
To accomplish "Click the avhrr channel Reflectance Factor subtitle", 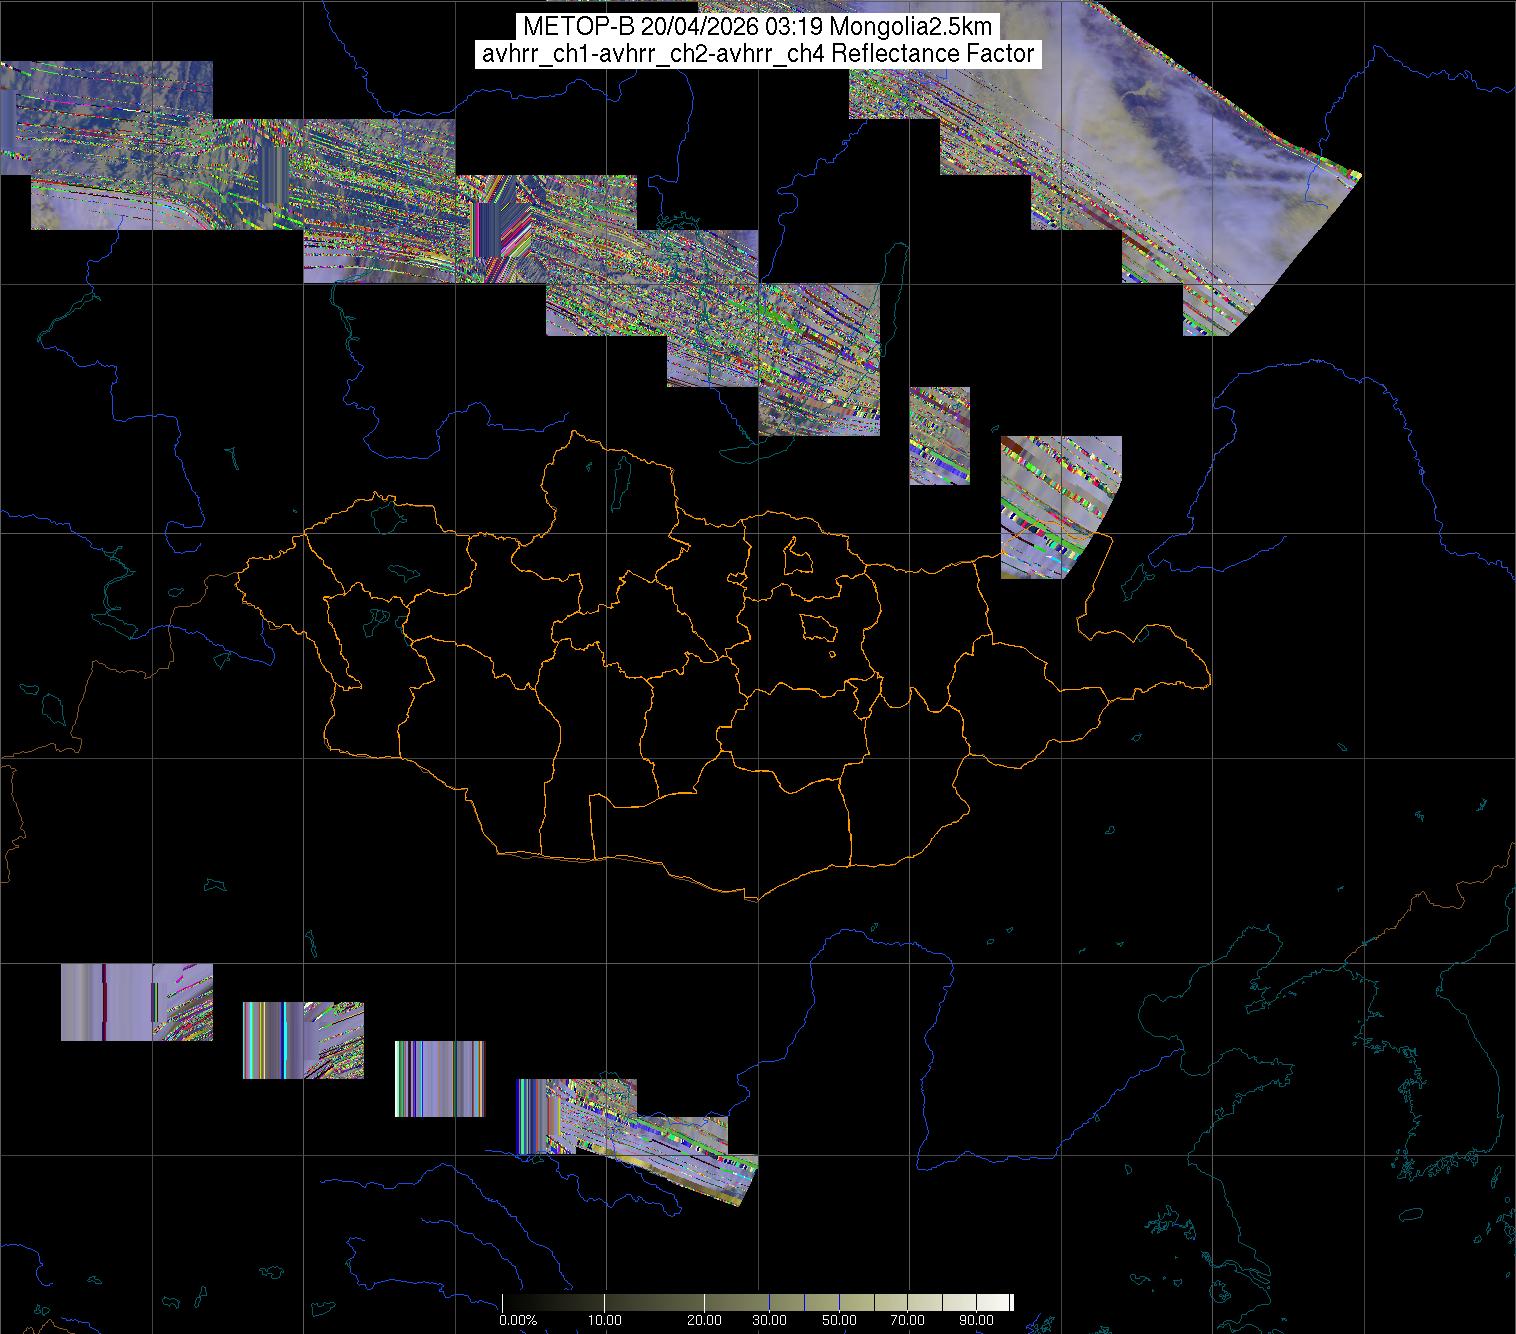I will [x=757, y=54].
